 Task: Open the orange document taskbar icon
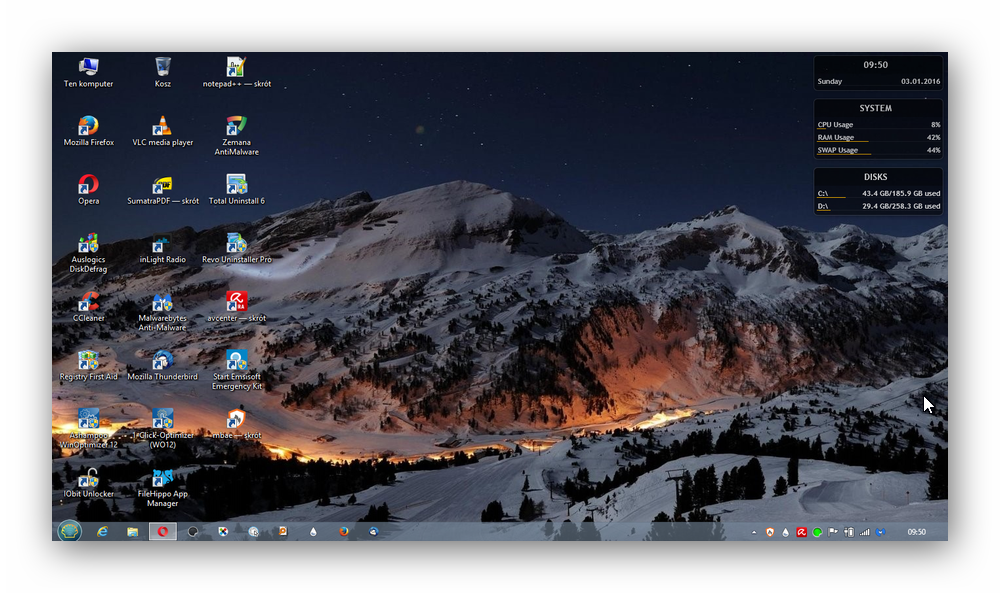pyautogui.click(x=283, y=531)
